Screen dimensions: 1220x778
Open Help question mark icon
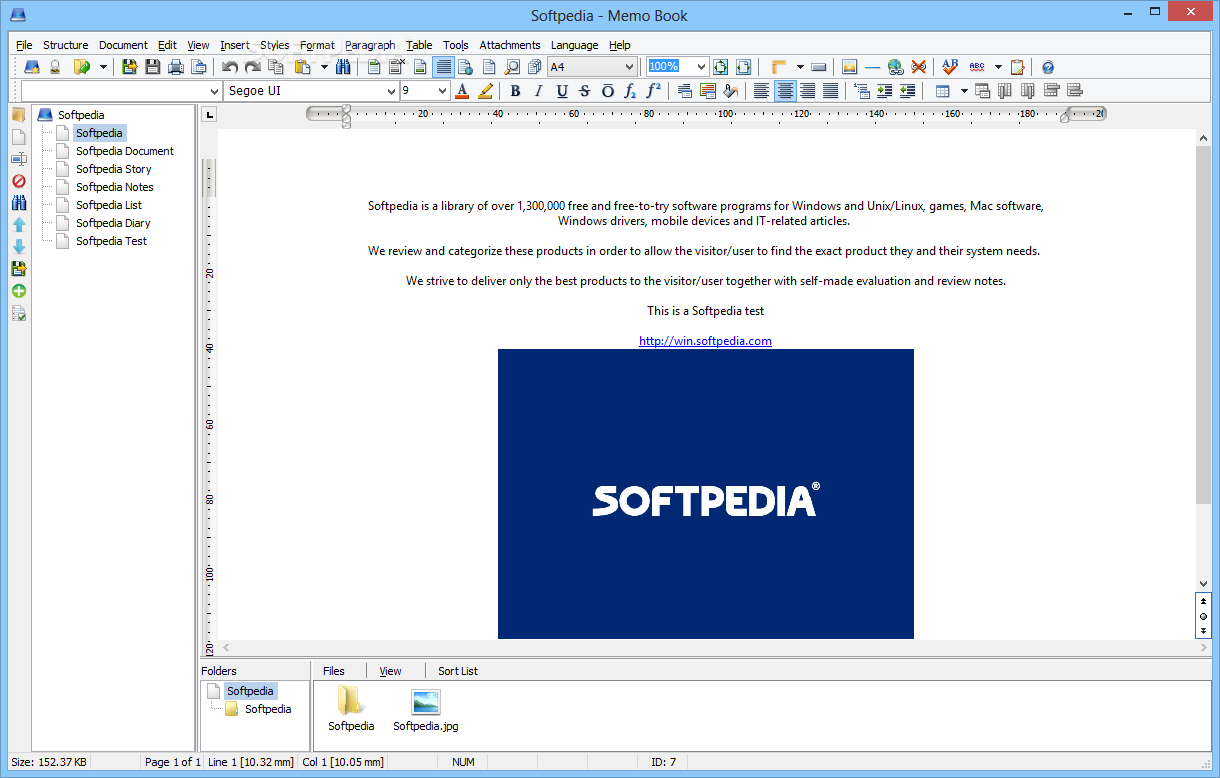(1048, 67)
